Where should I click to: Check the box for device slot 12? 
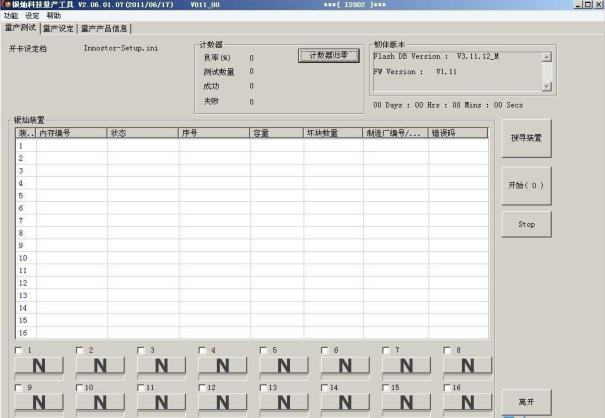point(202,387)
